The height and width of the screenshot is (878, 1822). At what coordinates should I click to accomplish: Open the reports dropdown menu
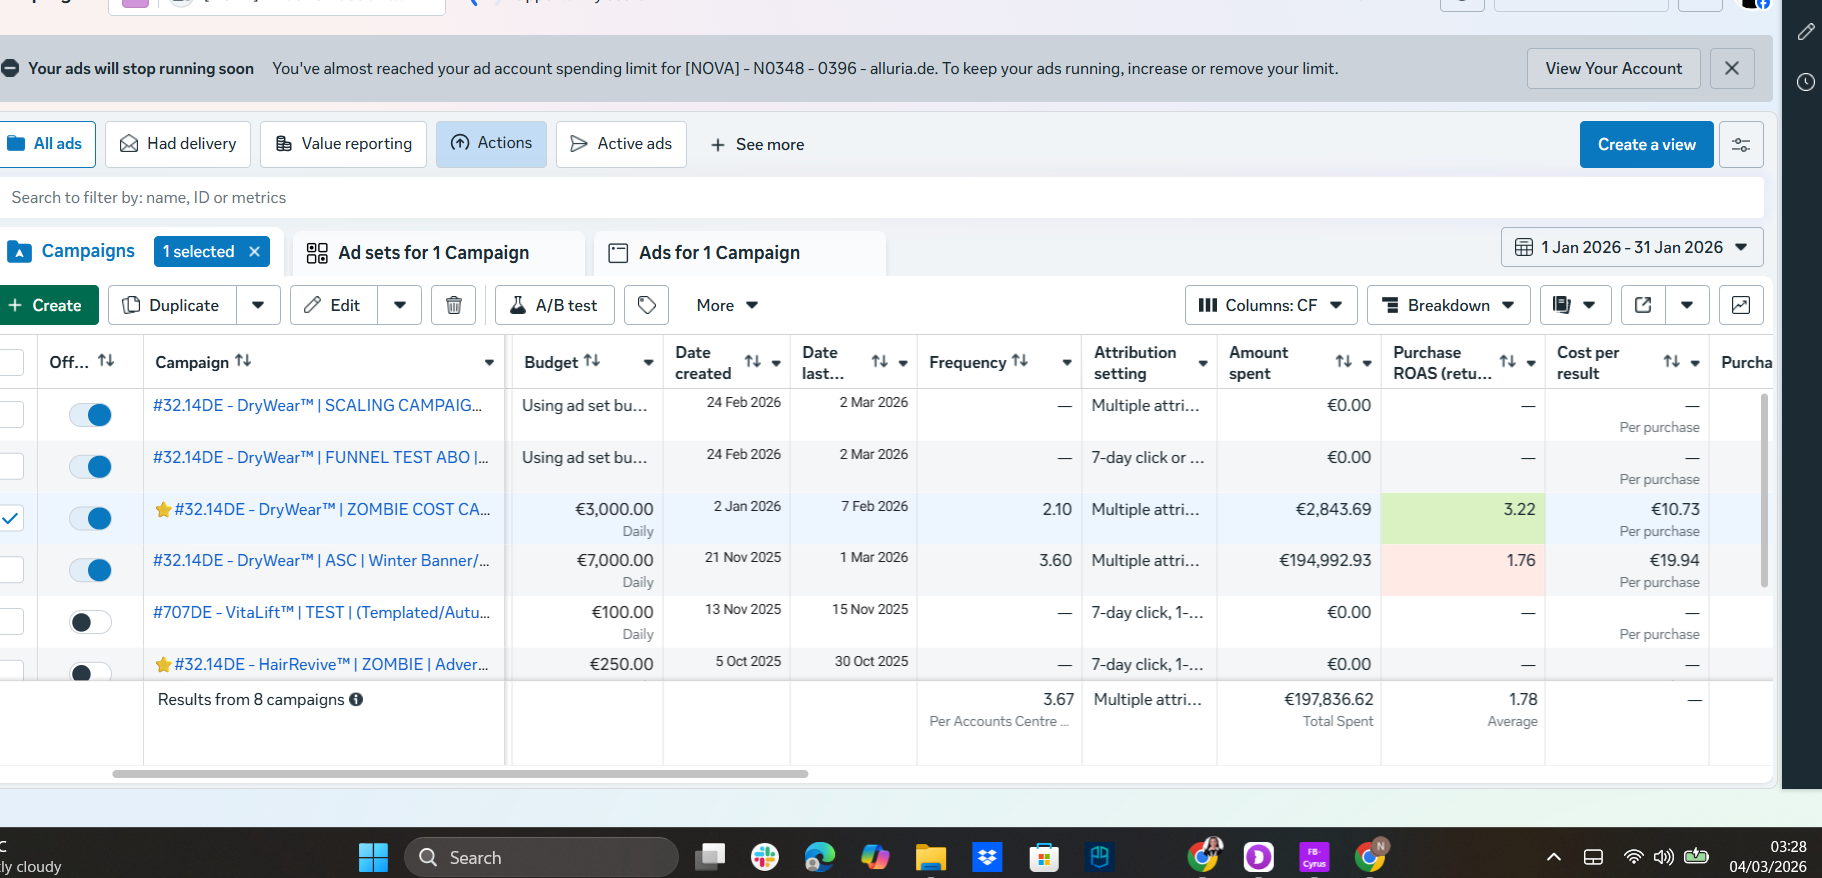(1575, 305)
